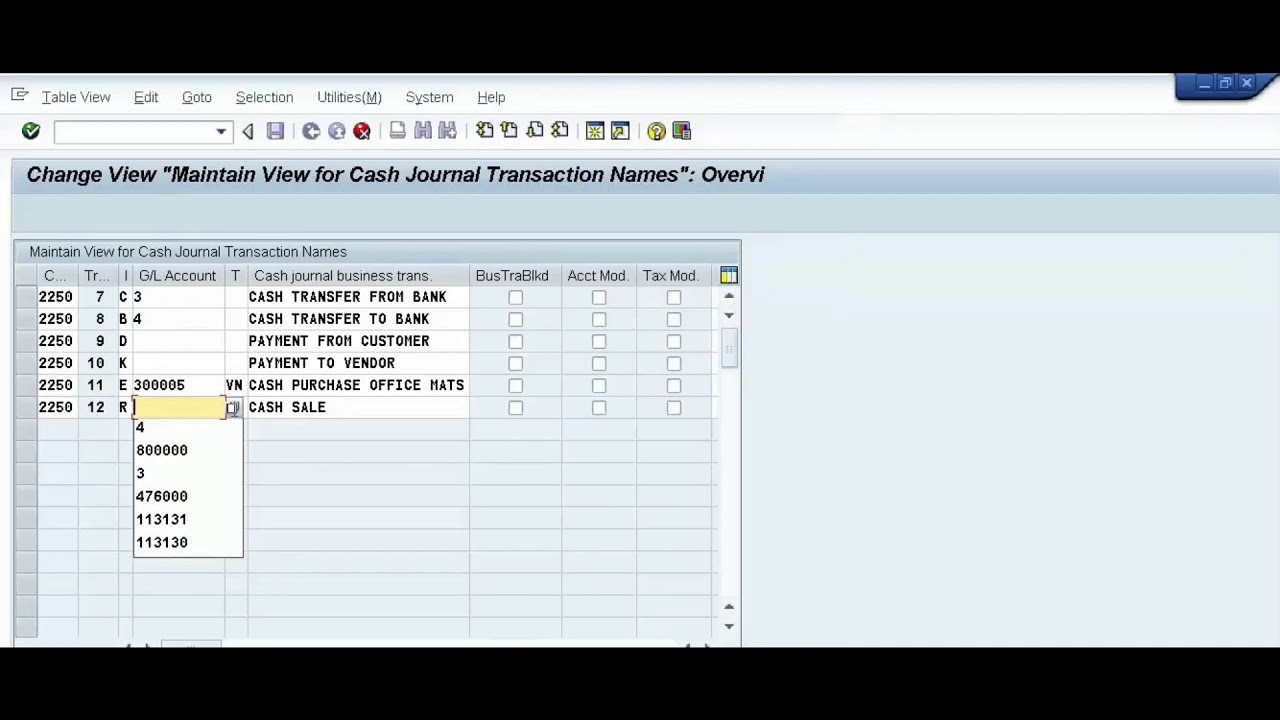Open table configuration settings icon

[x=729, y=276]
